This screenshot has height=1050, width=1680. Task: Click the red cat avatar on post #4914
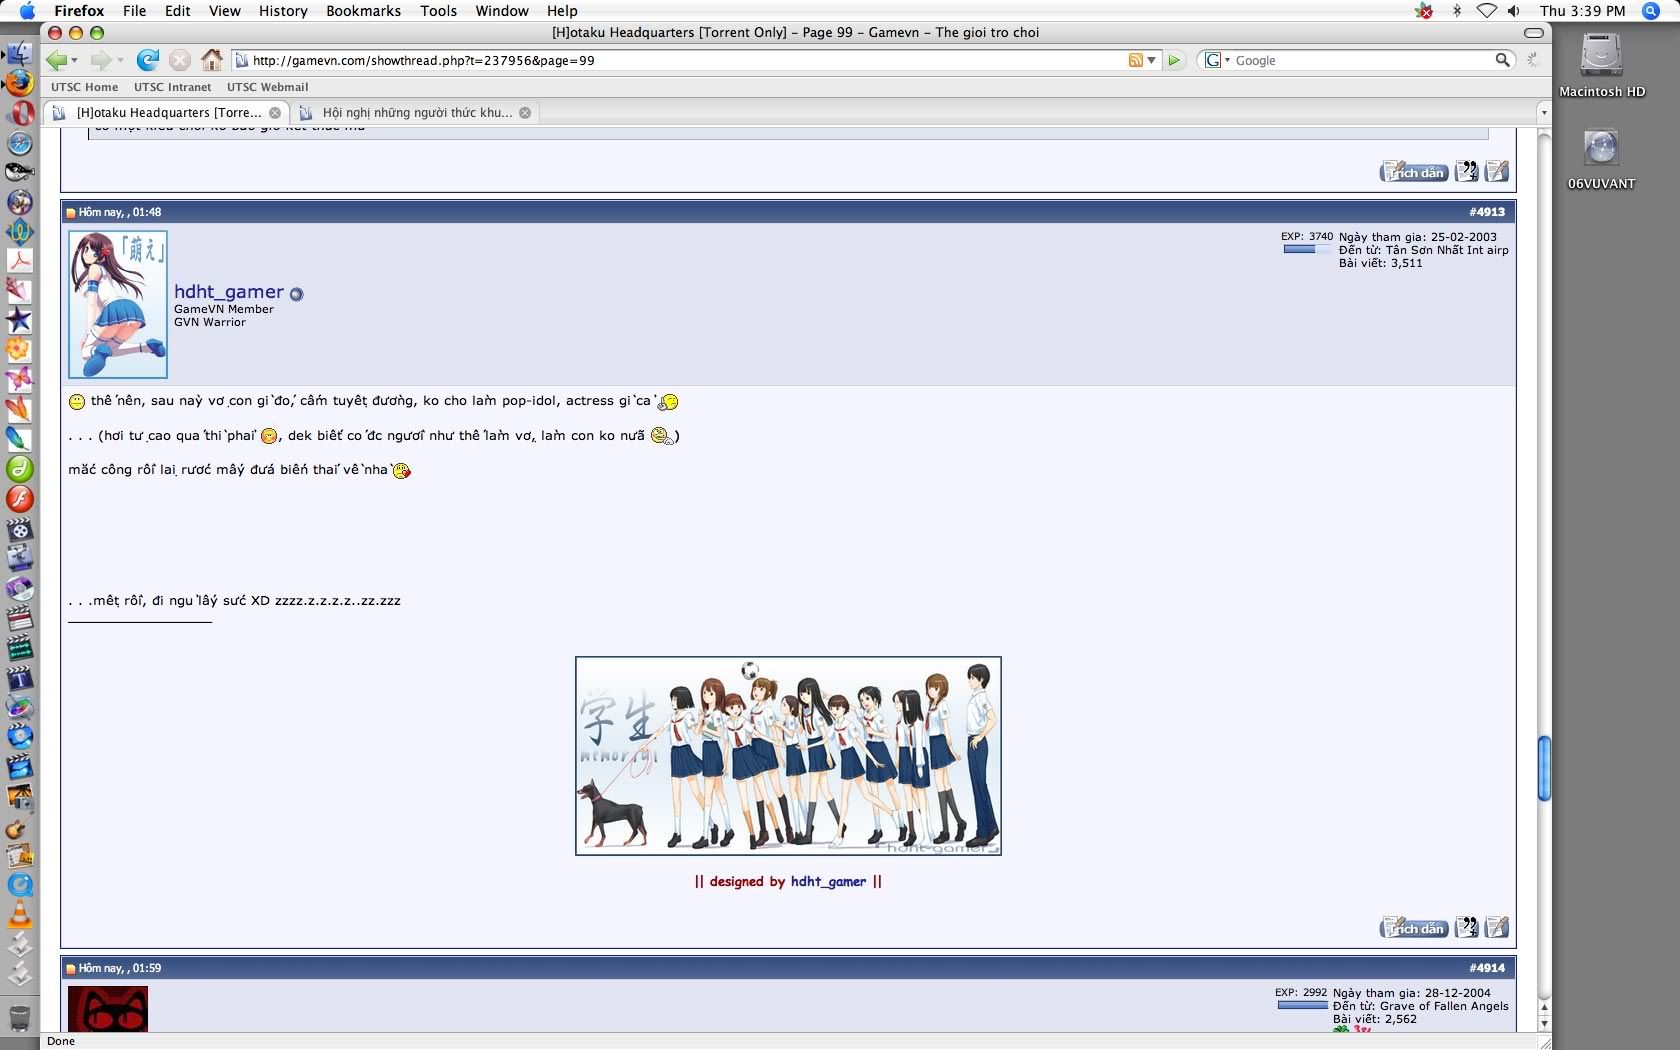click(108, 1009)
